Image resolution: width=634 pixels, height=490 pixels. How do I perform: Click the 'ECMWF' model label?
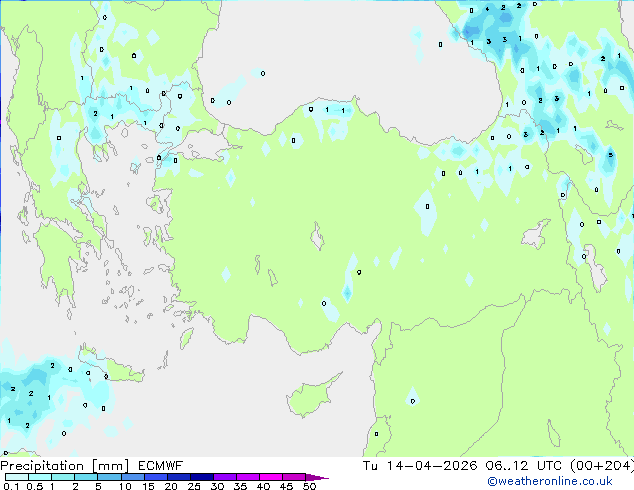(x=161, y=466)
